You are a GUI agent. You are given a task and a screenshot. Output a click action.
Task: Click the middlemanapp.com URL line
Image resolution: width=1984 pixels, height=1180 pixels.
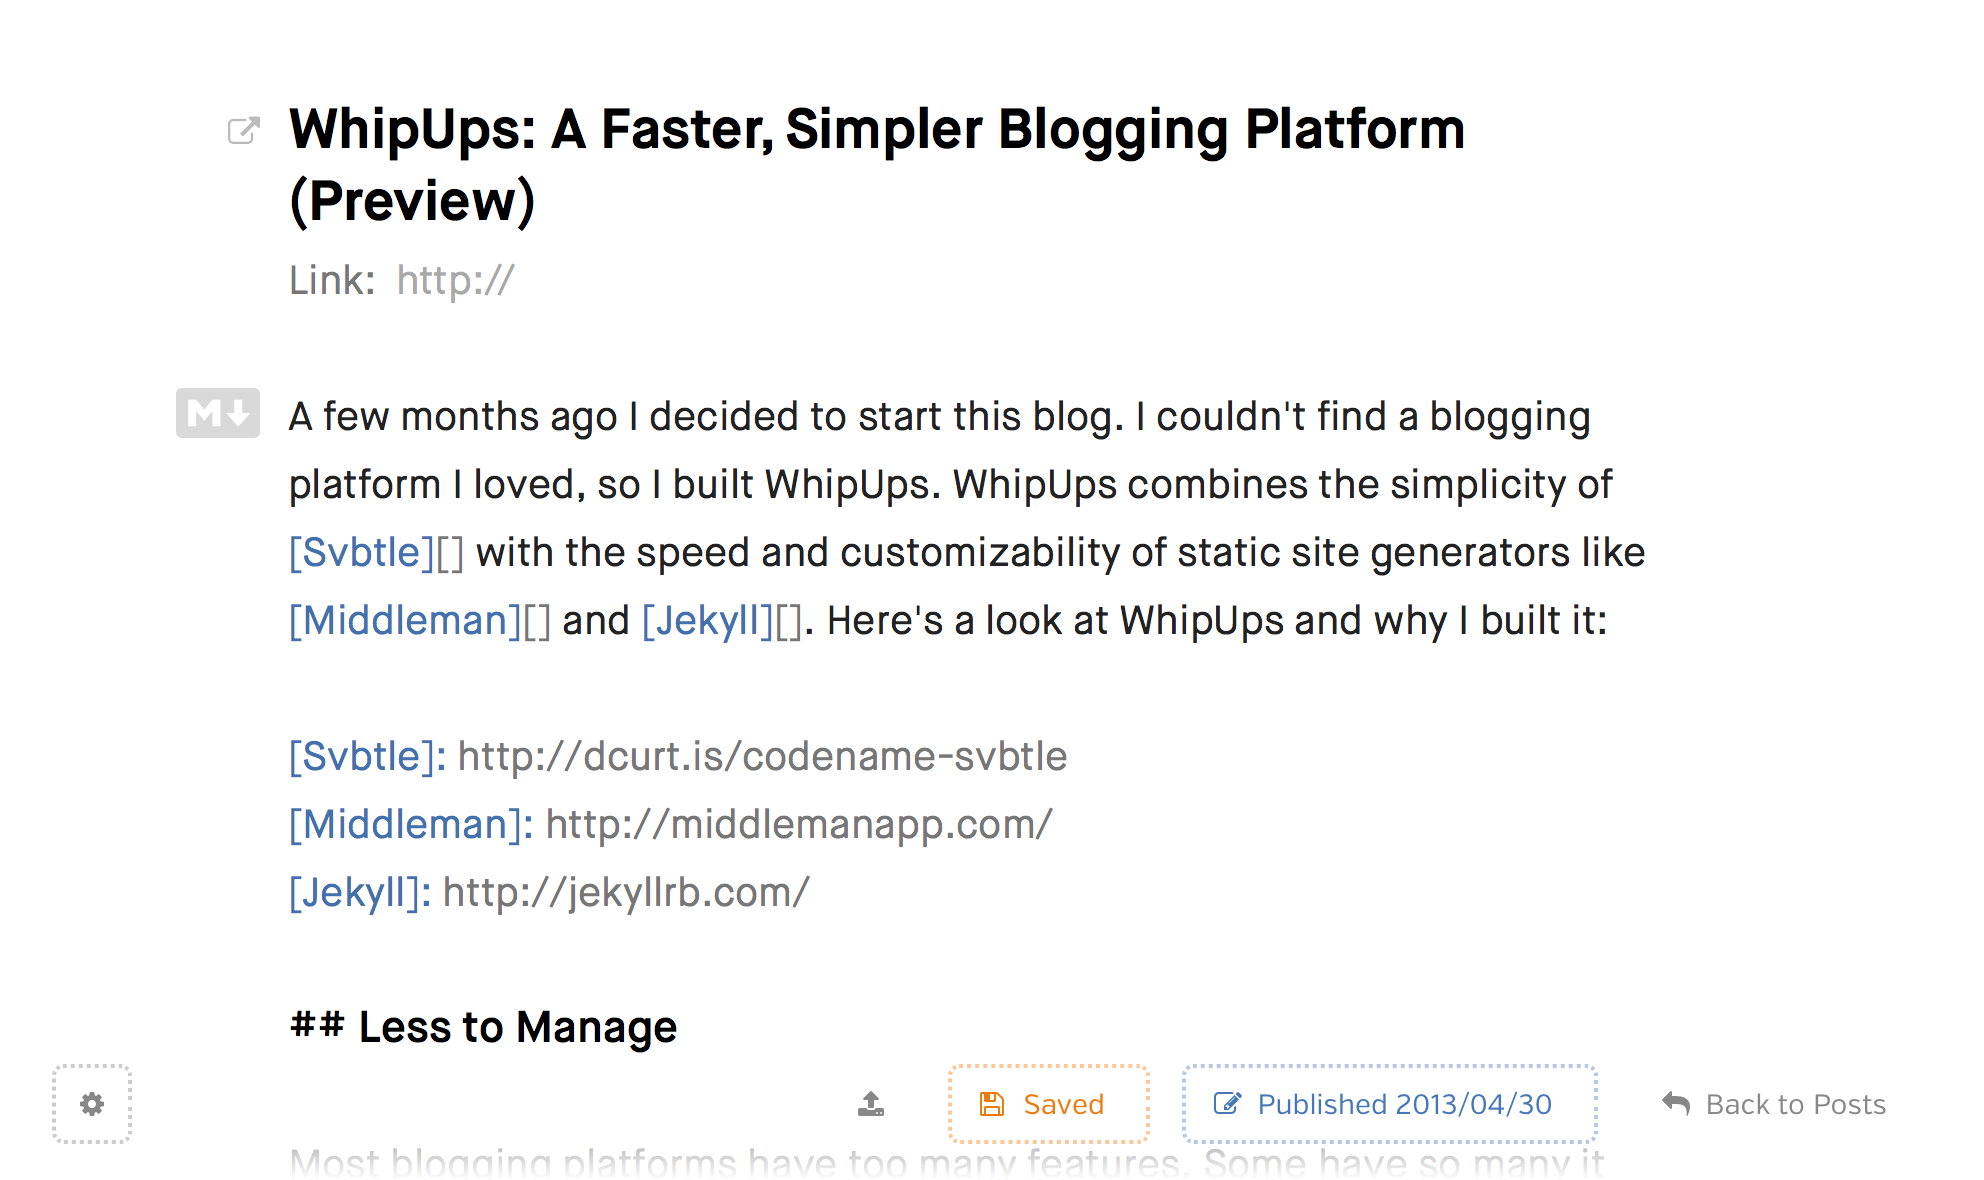point(671,825)
